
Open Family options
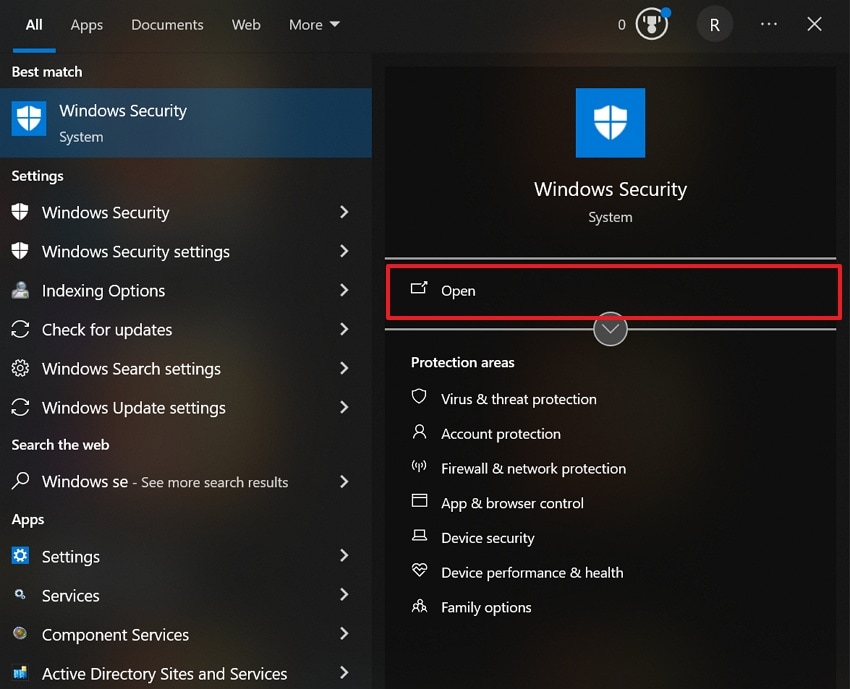[486, 607]
